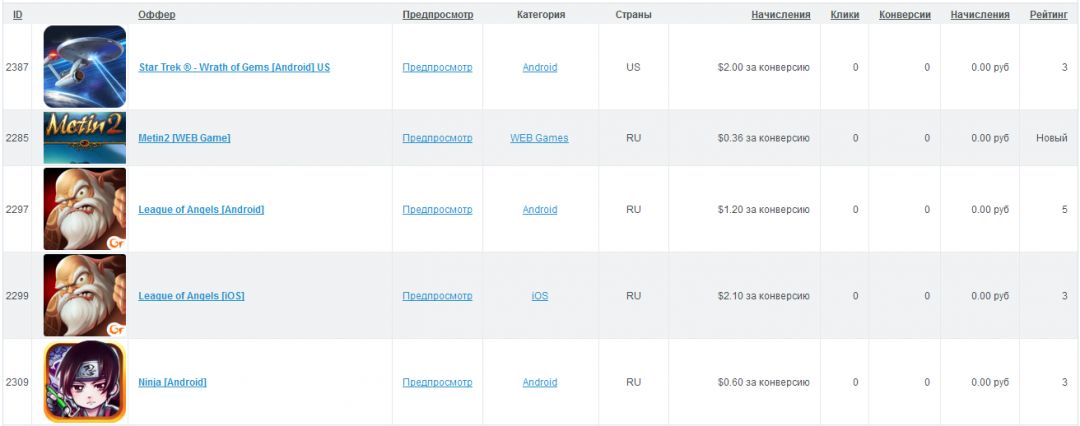Open League of Angels [iOS] offer link

(191, 296)
